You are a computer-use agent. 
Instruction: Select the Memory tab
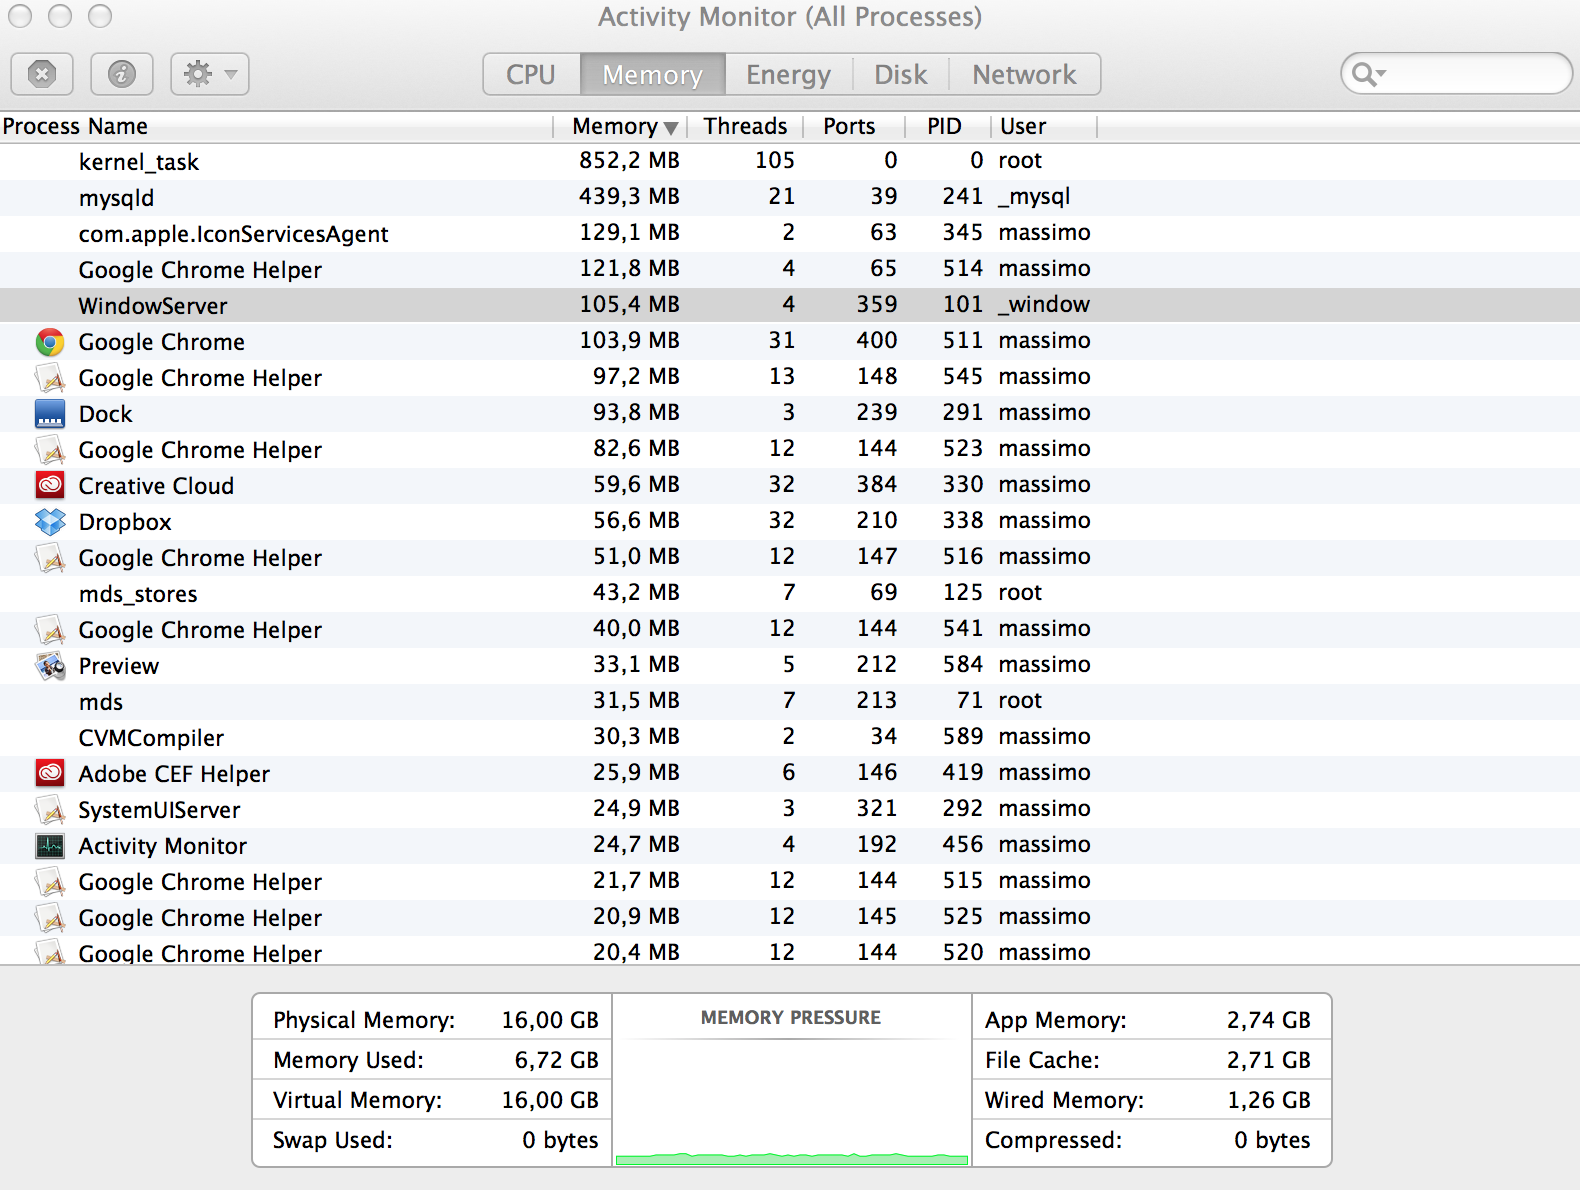click(653, 74)
